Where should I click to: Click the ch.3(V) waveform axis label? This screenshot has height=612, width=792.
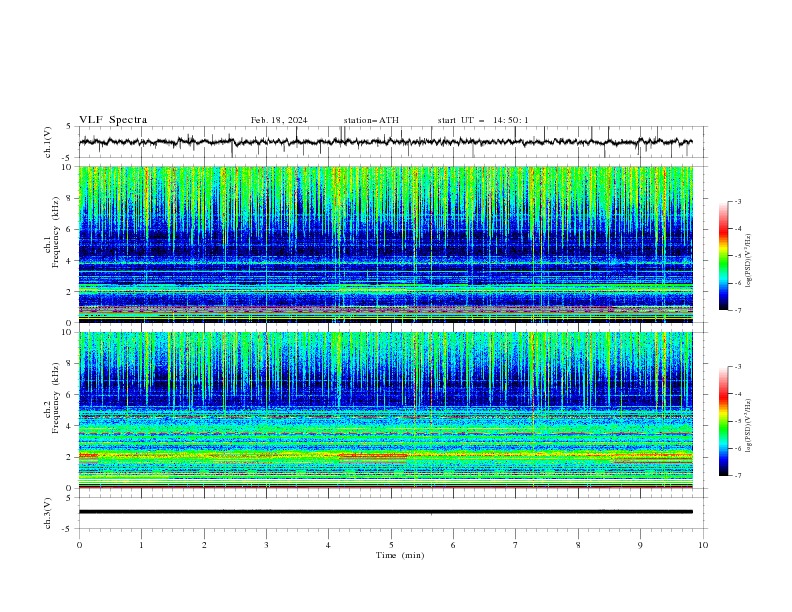tap(48, 513)
